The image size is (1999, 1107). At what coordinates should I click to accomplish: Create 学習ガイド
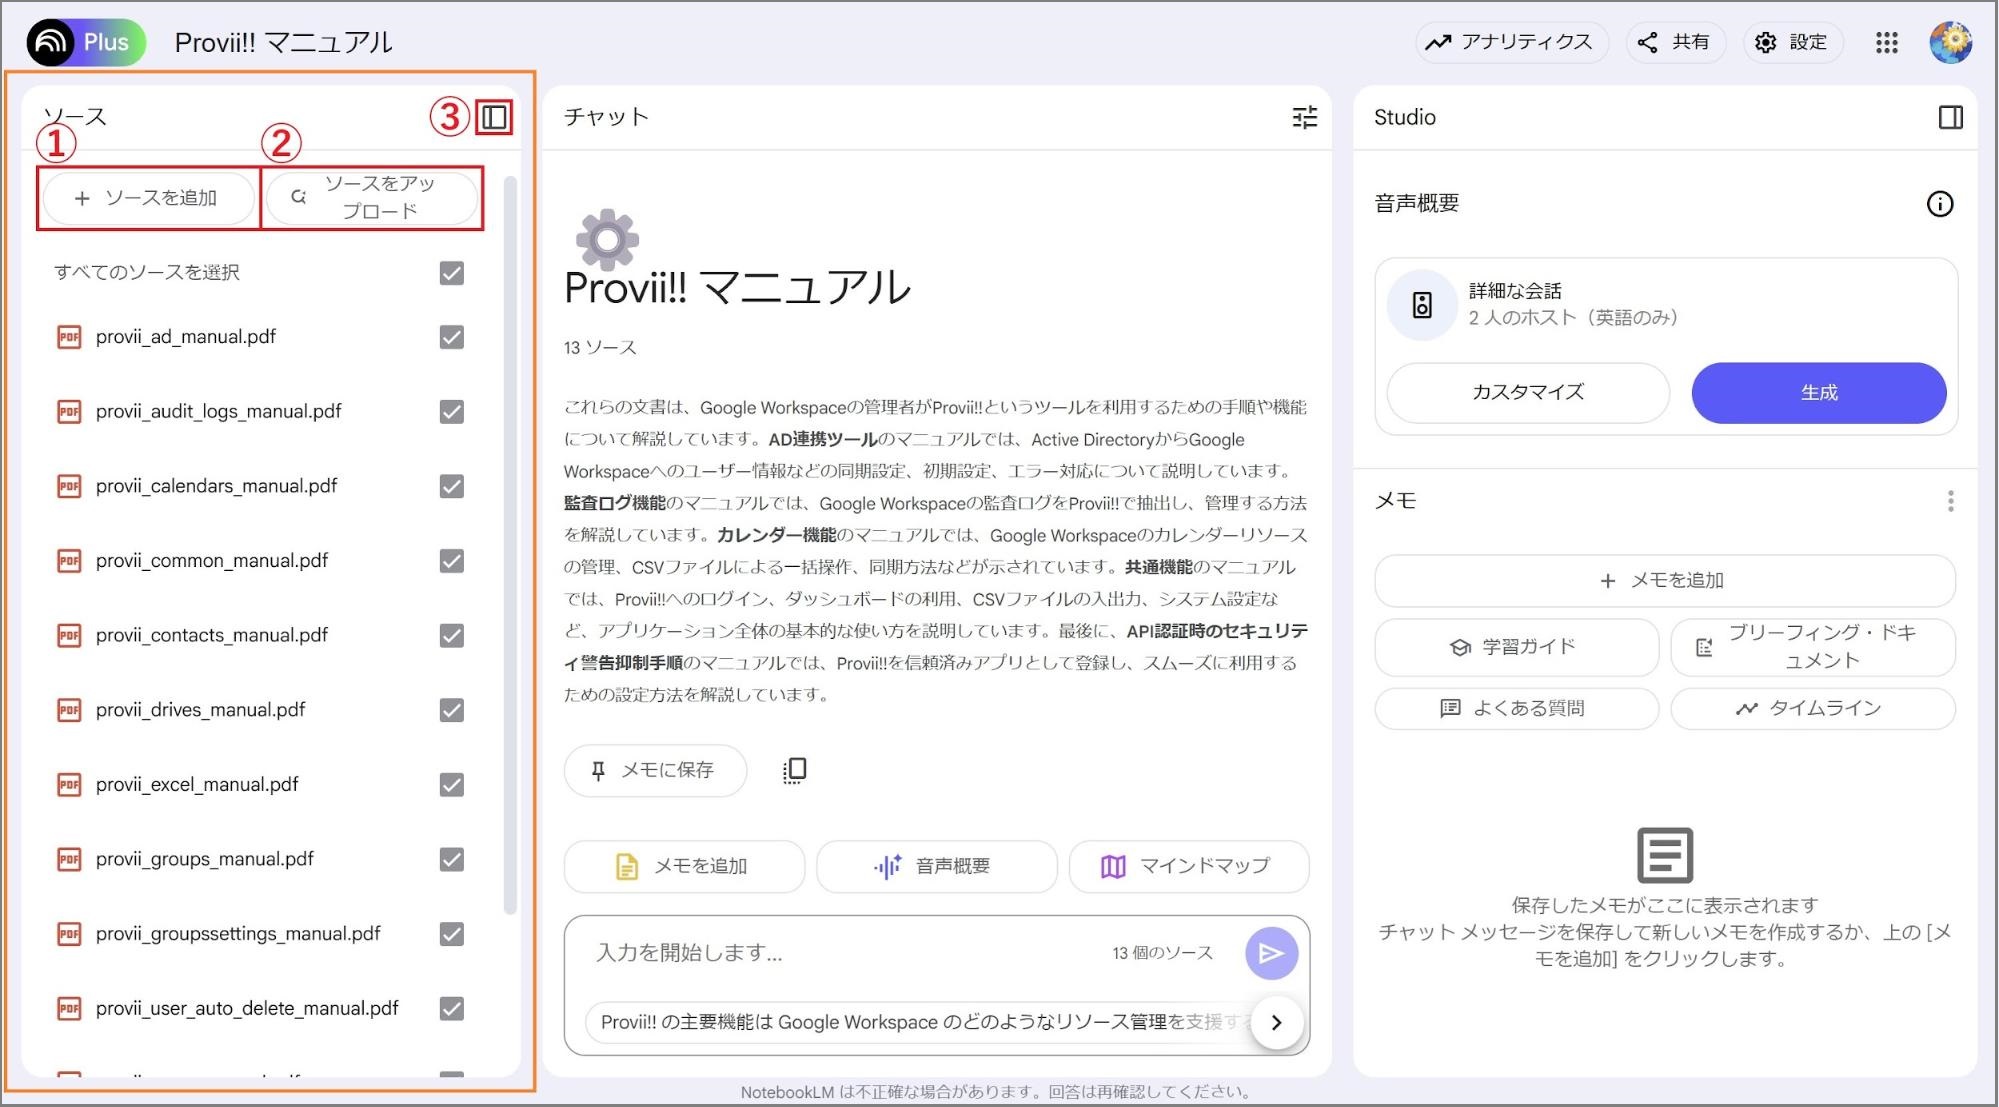coord(1516,648)
